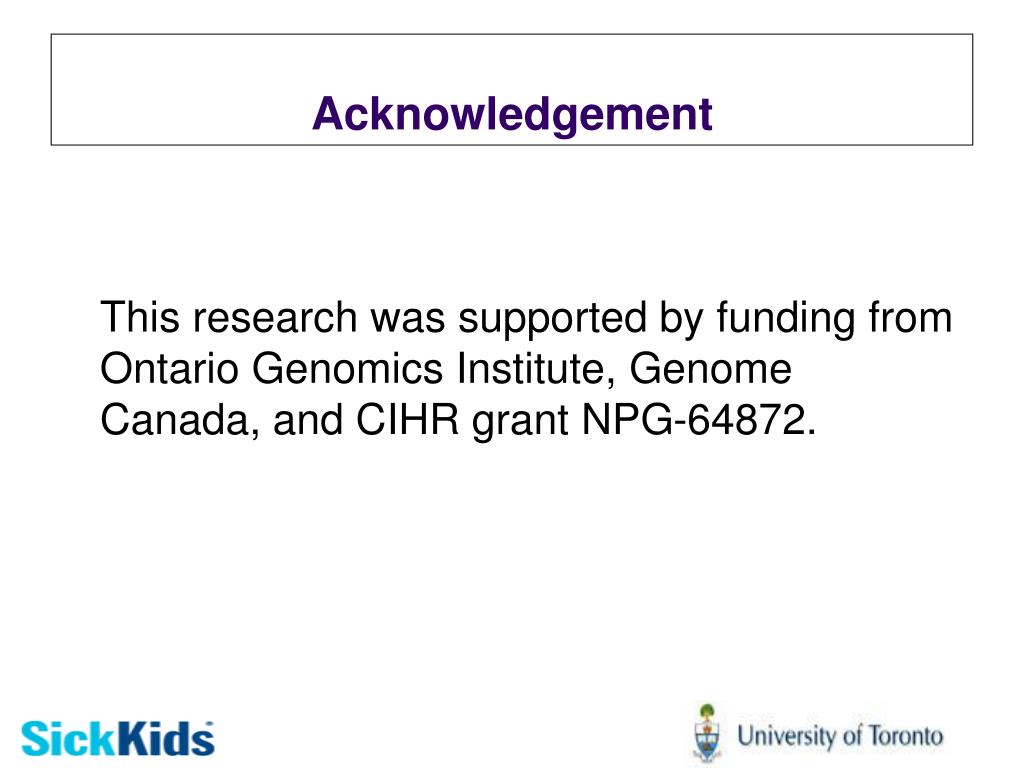The image size is (1024, 768).
Task: Select the Acknowledgement title text
Action: [x=512, y=114]
